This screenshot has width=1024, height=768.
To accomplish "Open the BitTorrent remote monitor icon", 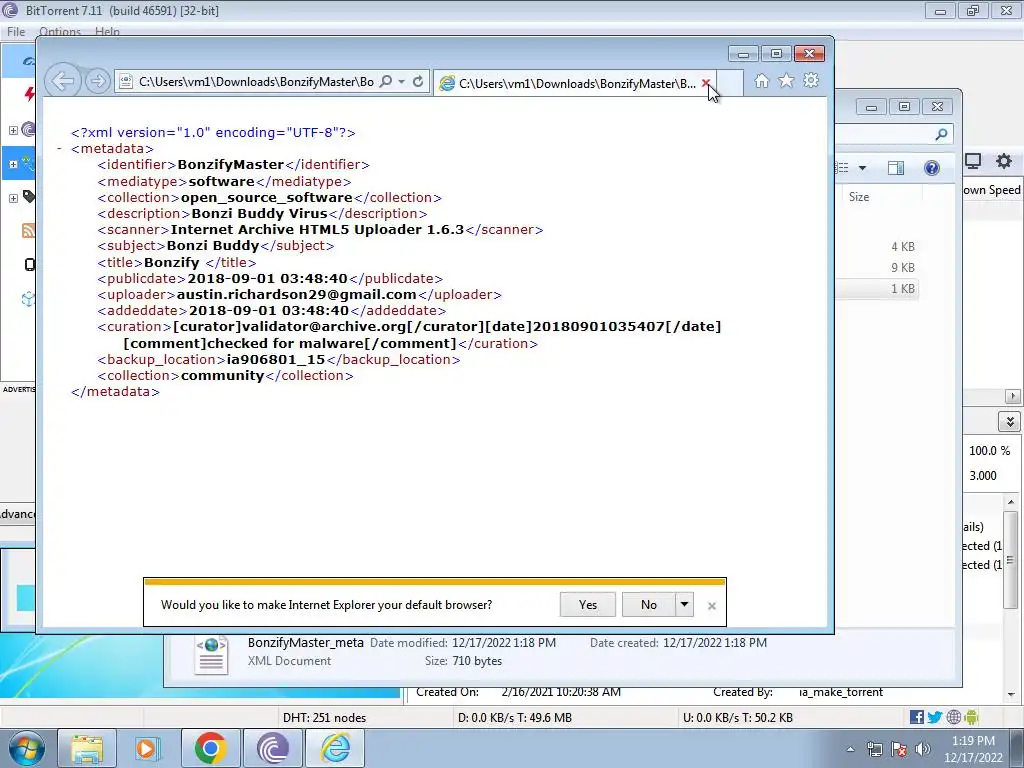I will [x=973, y=161].
